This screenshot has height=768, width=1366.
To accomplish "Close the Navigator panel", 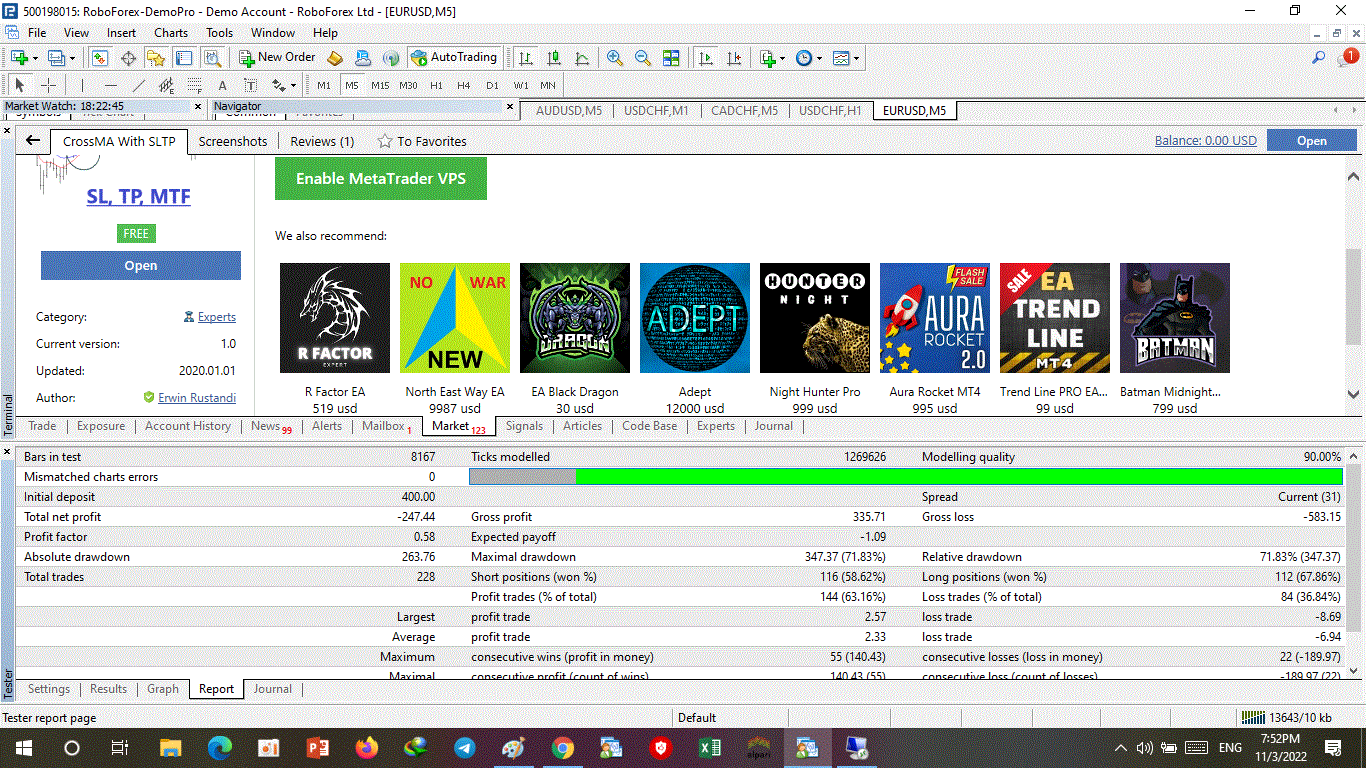I will tap(510, 106).
